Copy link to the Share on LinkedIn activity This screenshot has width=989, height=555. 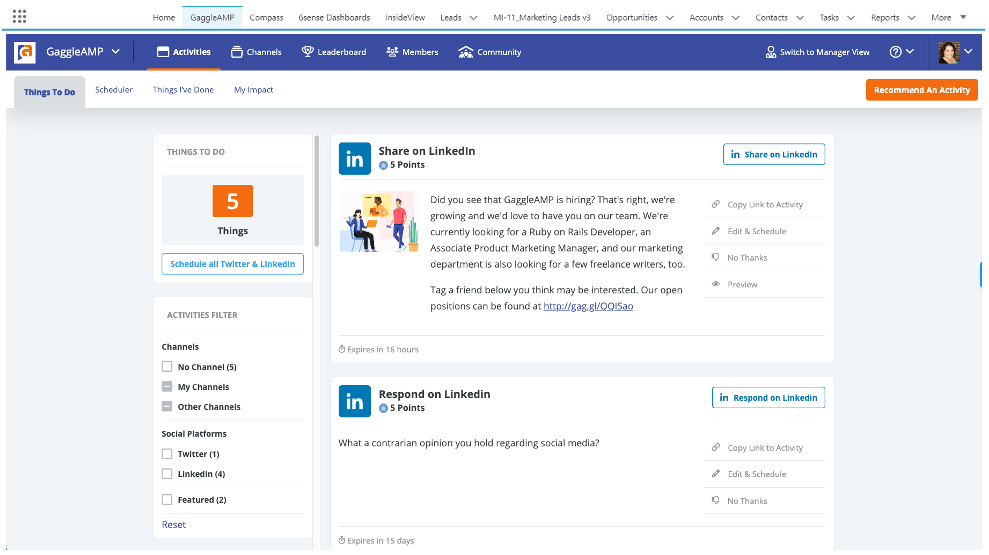764,204
